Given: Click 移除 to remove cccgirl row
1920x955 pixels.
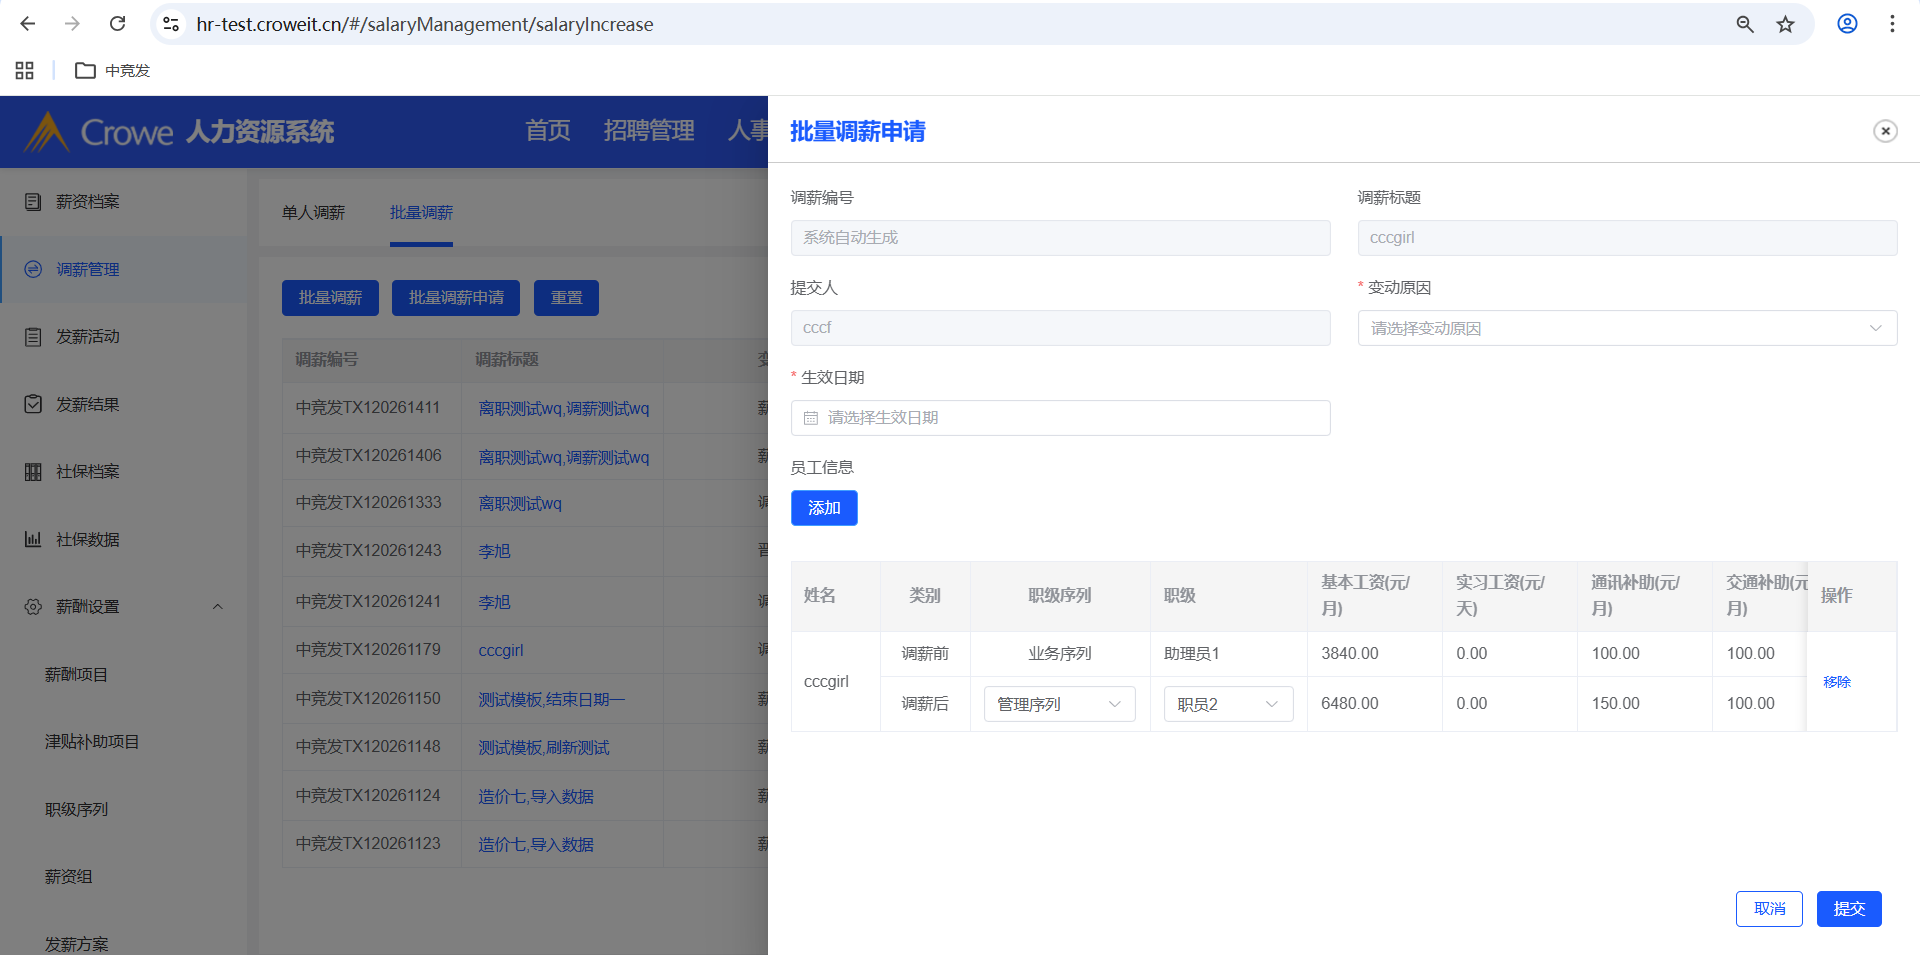Looking at the screenshot, I should [x=1836, y=682].
